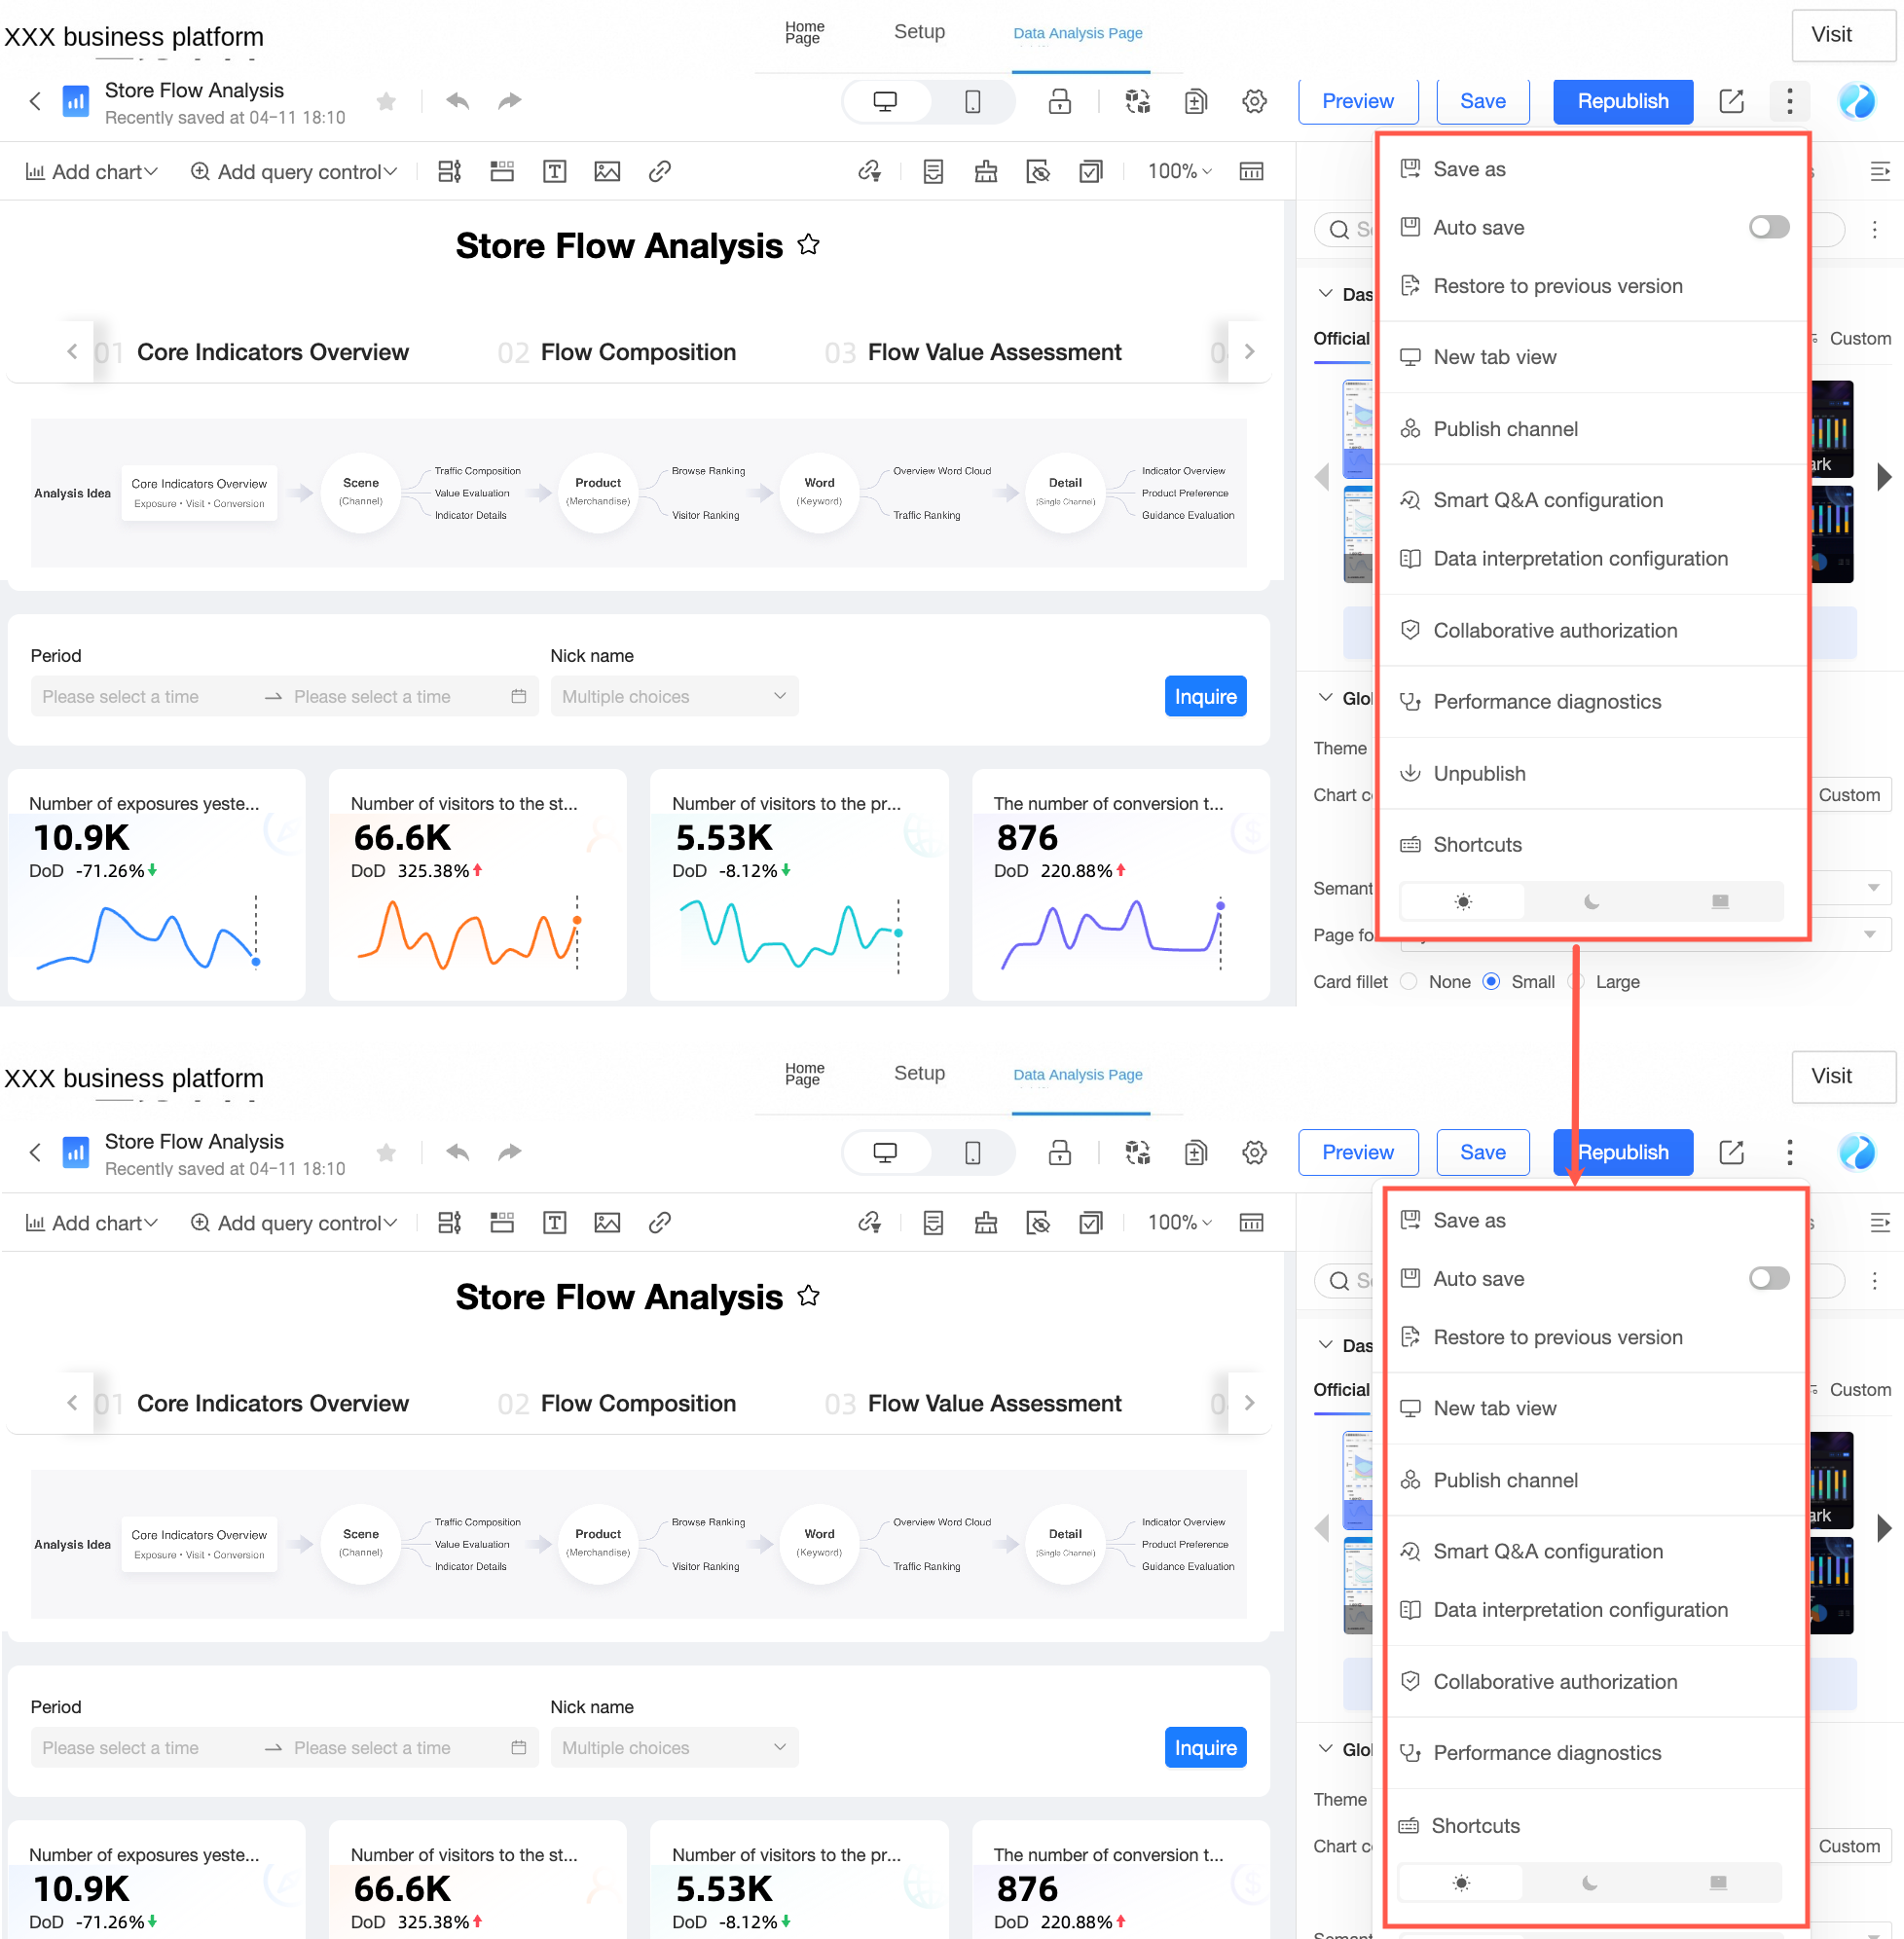Choose Publish channel in the lower menu
The height and width of the screenshot is (1939, 1904).
pyautogui.click(x=1596, y=1480)
